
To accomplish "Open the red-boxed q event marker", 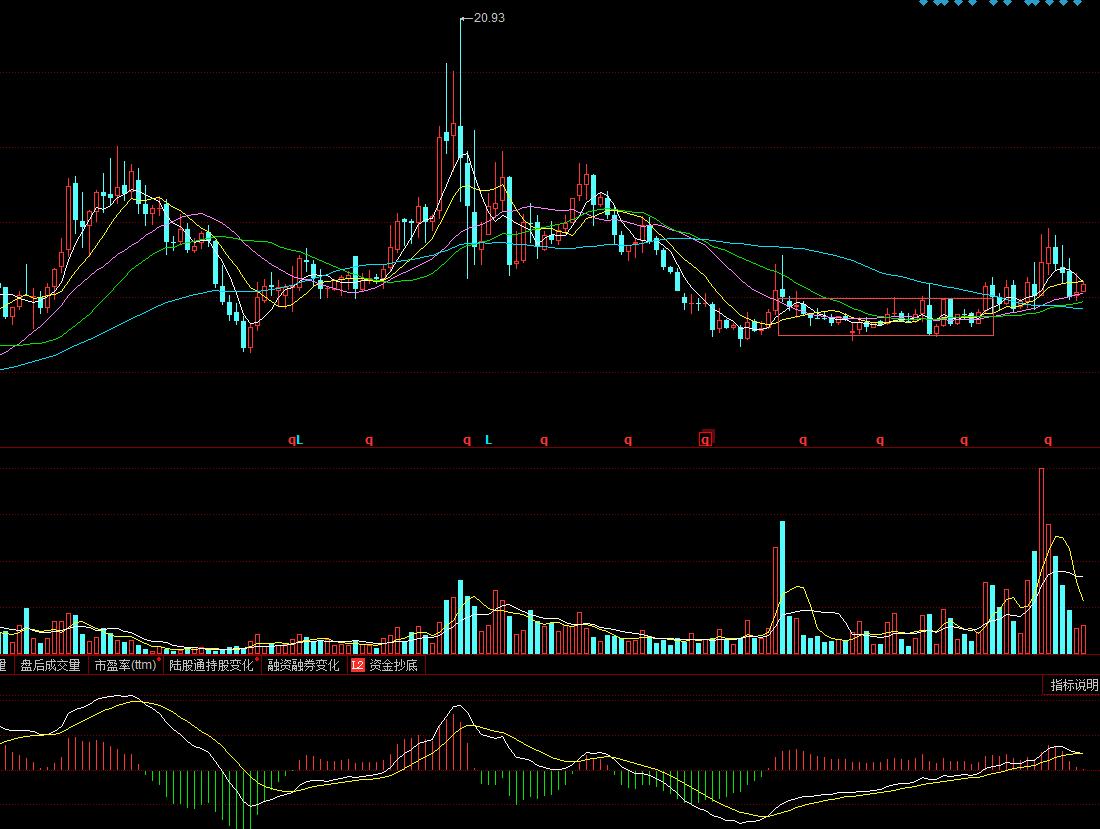I will tap(706, 439).
